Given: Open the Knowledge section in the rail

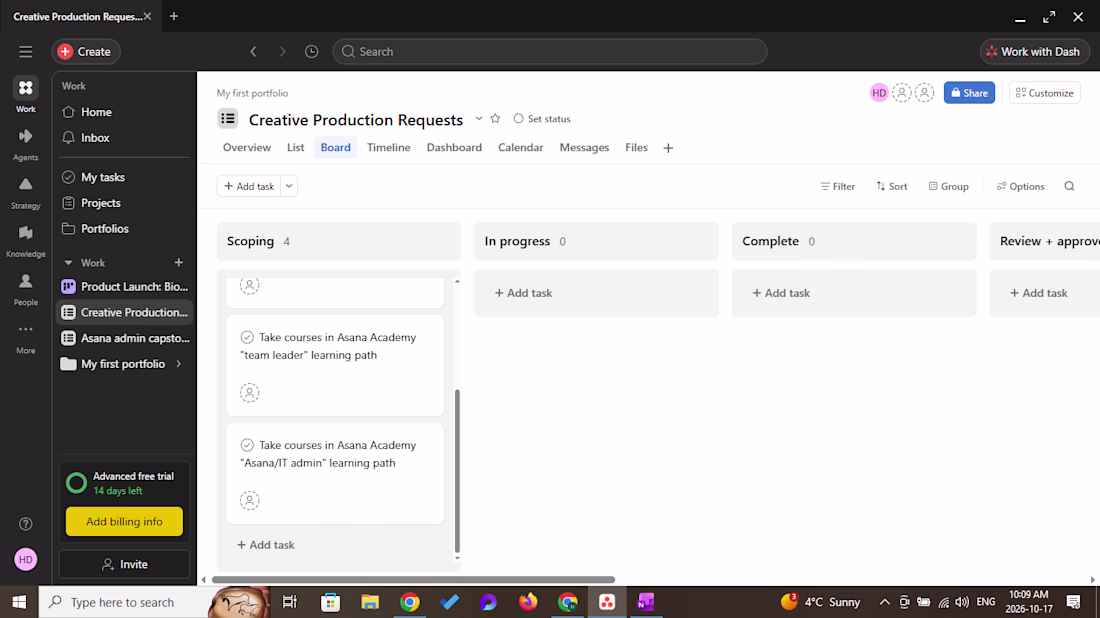Looking at the screenshot, I should [26, 241].
